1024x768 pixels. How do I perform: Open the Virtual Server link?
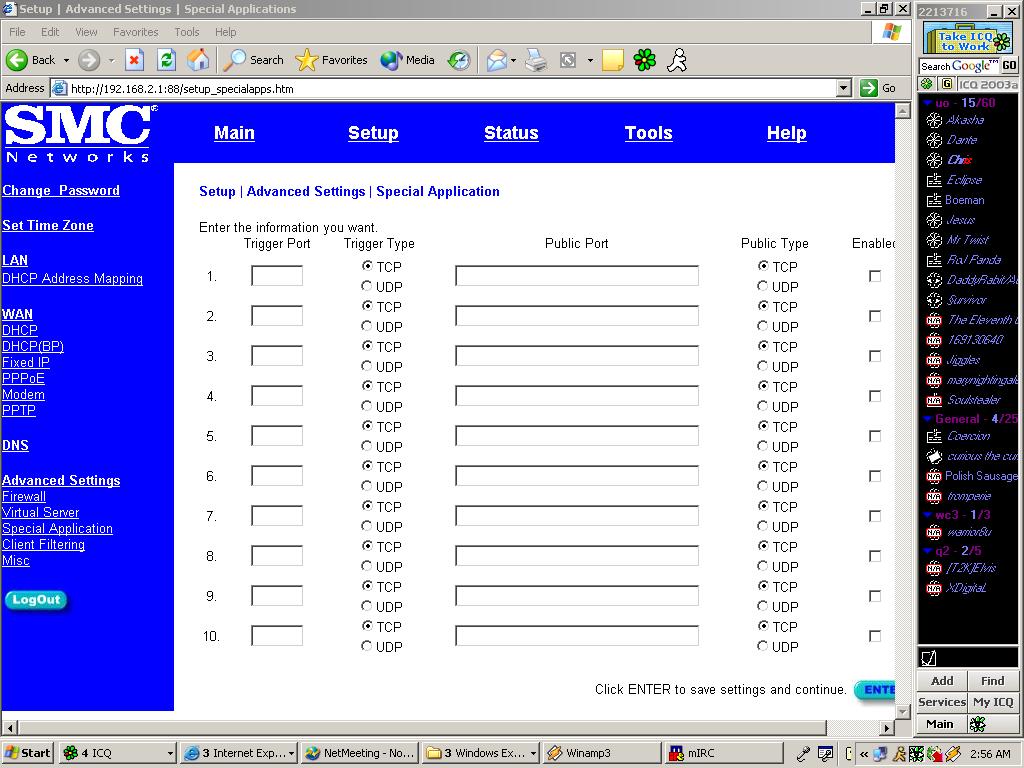(40, 512)
